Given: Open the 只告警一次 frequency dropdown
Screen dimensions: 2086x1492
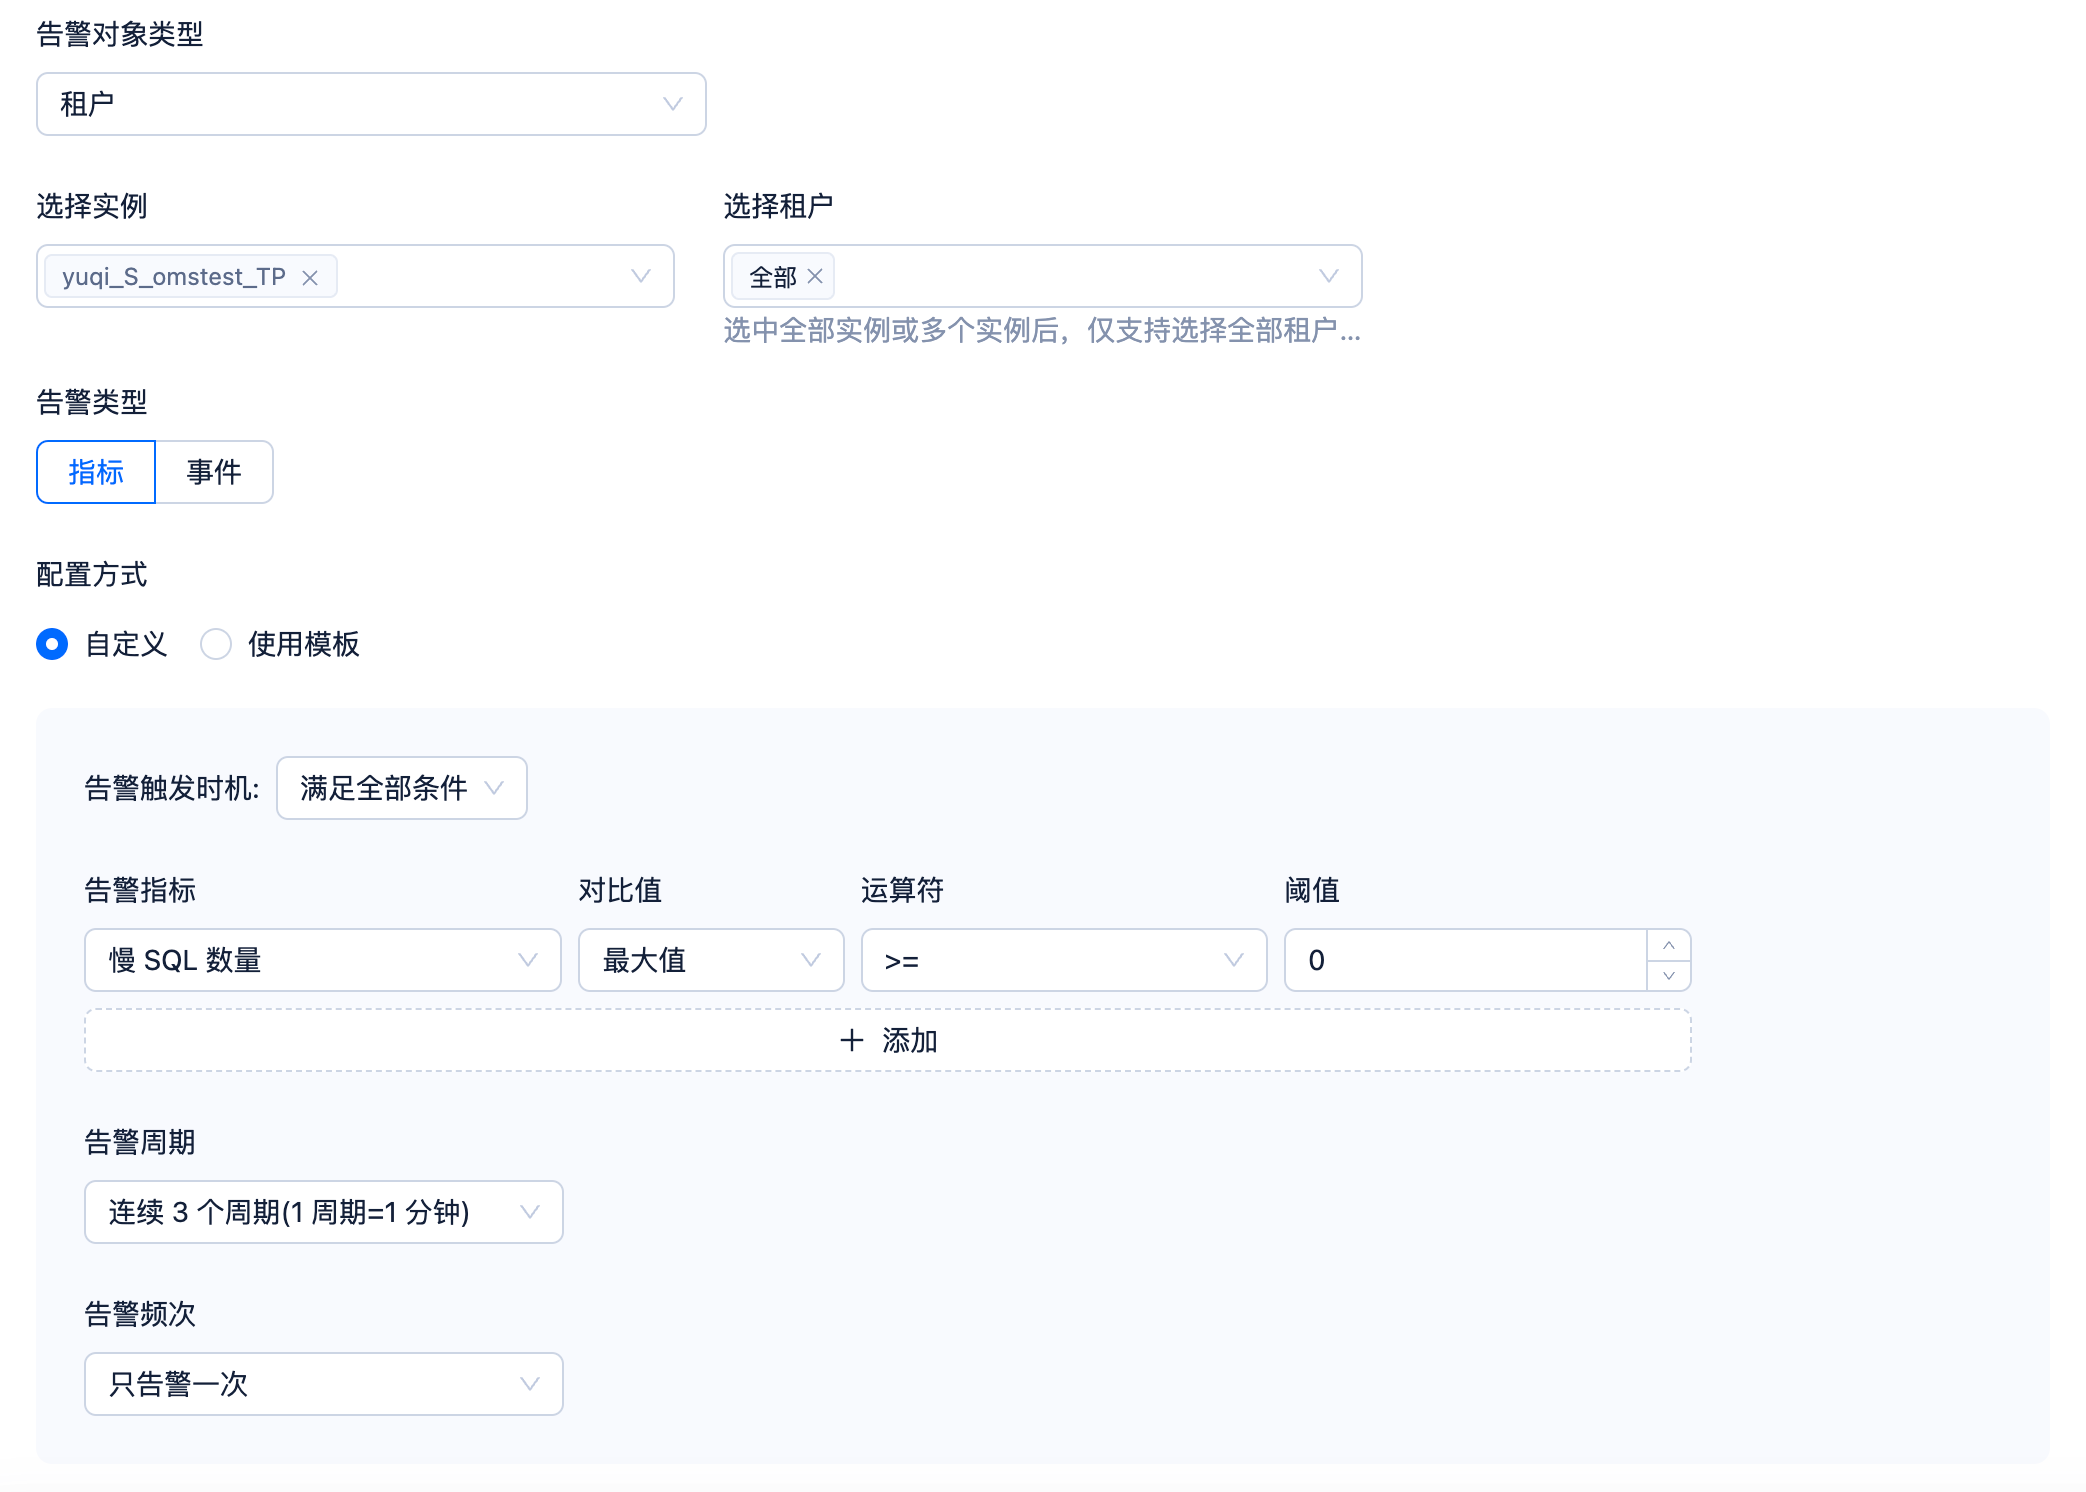Looking at the screenshot, I should pyautogui.click(x=323, y=1384).
